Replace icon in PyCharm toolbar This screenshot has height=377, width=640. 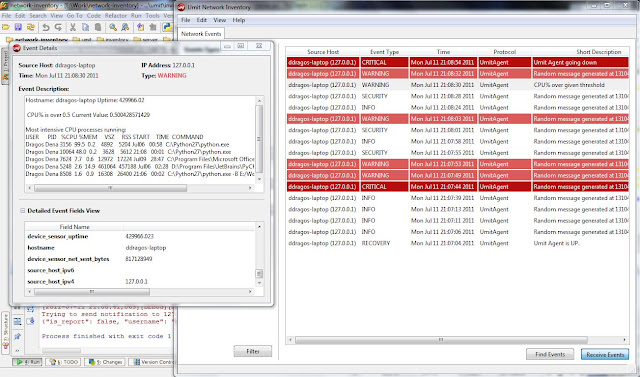tap(125, 27)
